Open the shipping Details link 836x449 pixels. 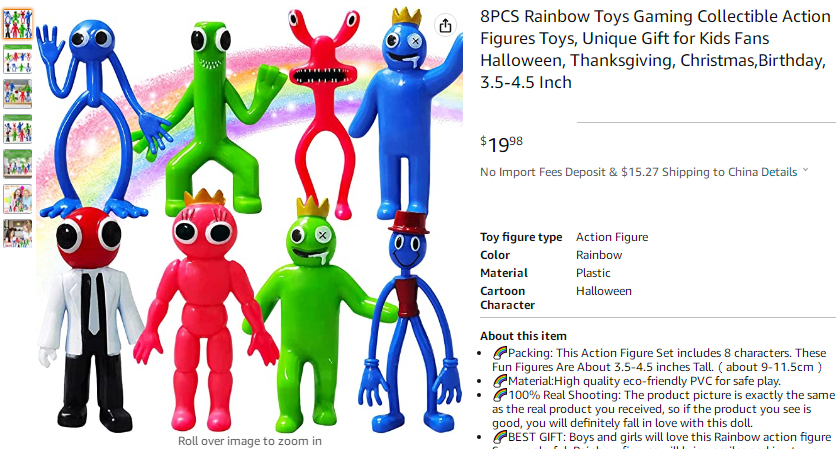(x=779, y=172)
